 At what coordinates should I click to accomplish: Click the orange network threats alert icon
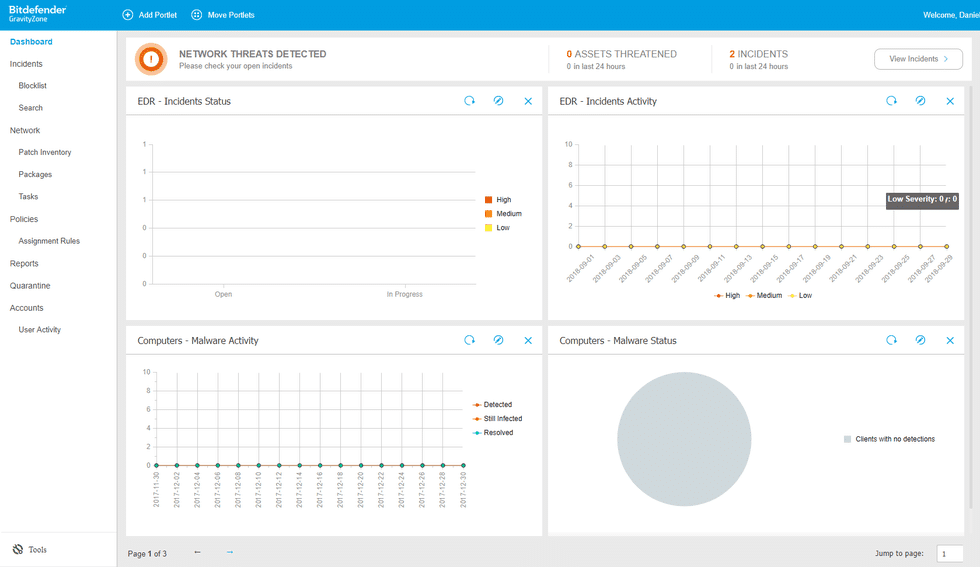click(151, 59)
